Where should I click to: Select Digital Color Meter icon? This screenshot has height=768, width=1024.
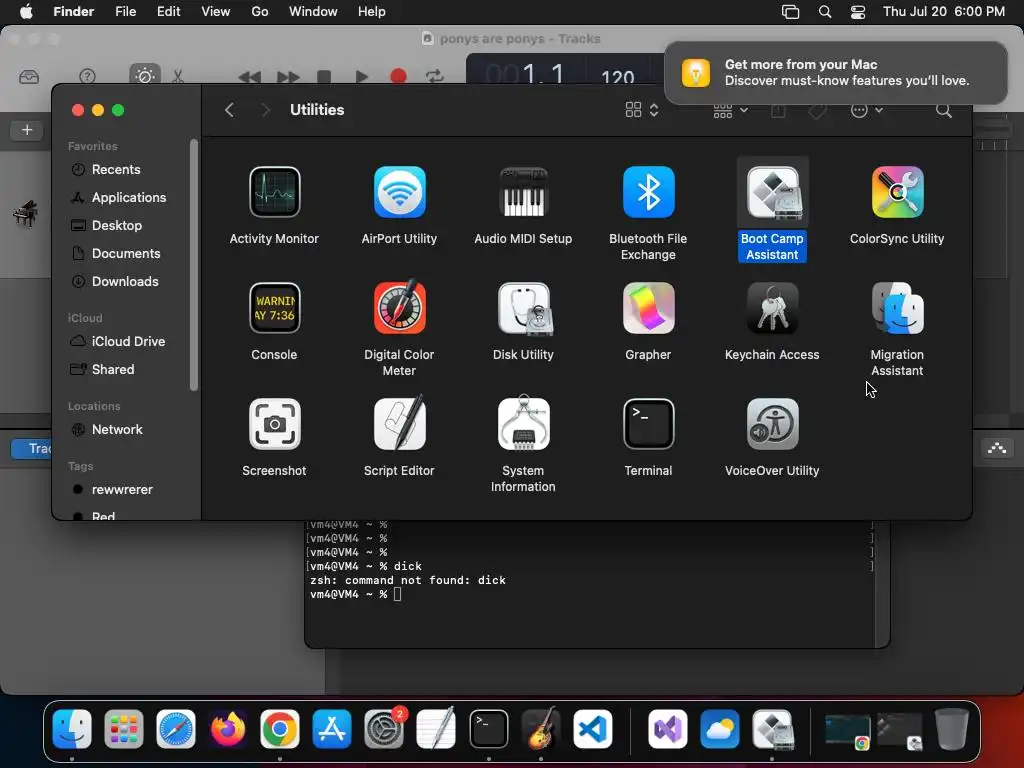click(x=399, y=308)
